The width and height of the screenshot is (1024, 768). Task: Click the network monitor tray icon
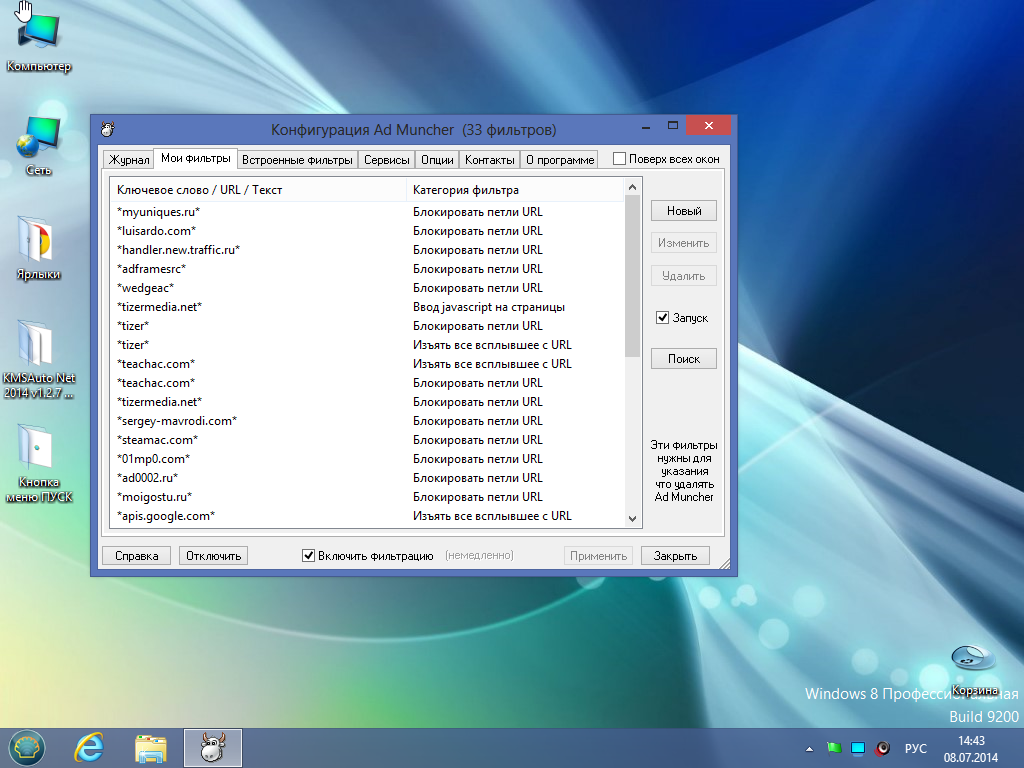coord(858,748)
